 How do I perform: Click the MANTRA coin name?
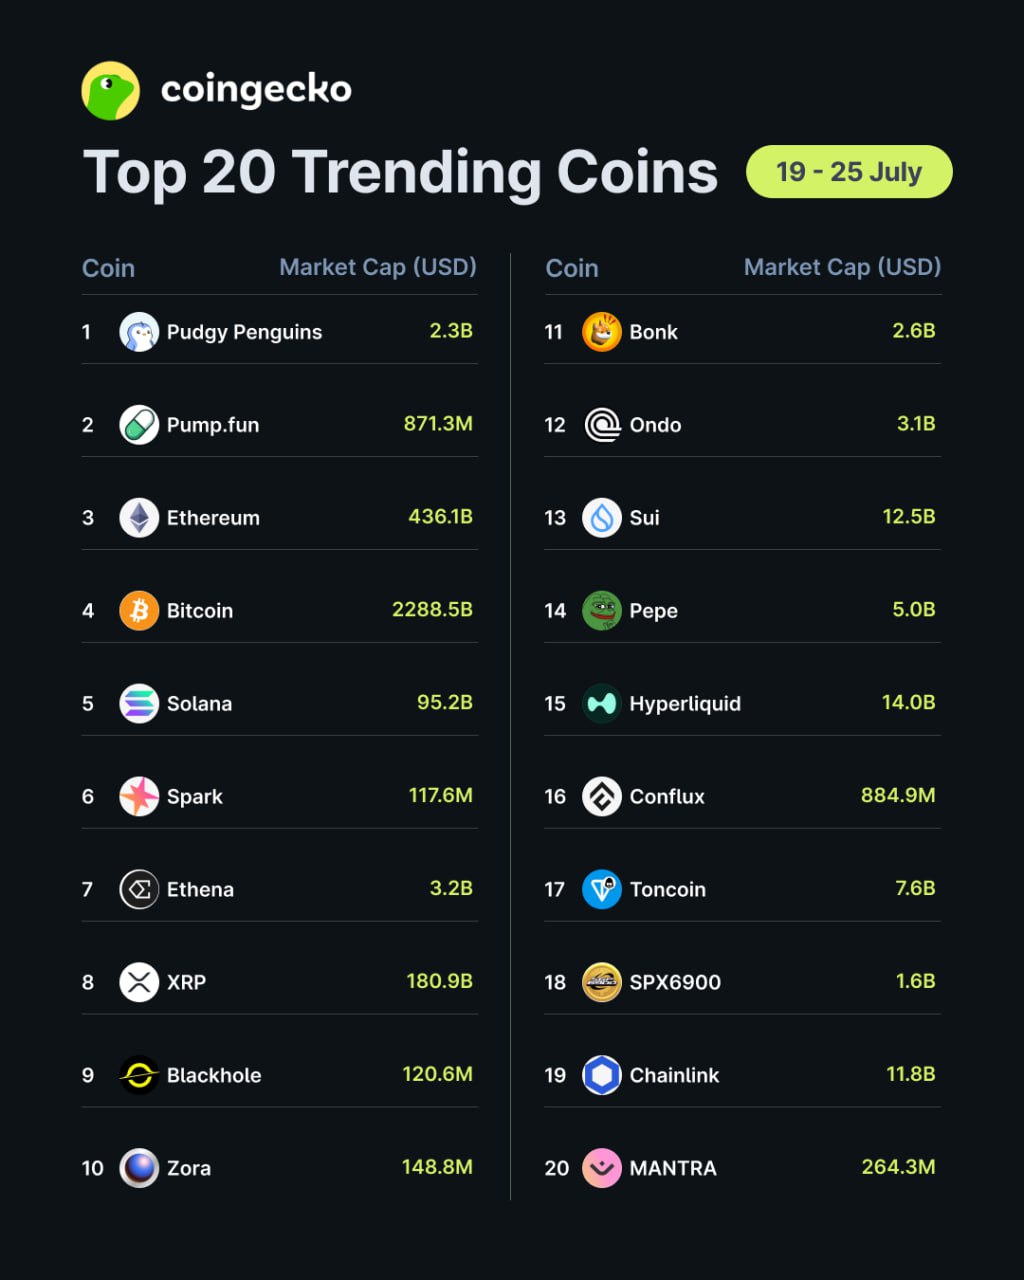click(x=673, y=1168)
